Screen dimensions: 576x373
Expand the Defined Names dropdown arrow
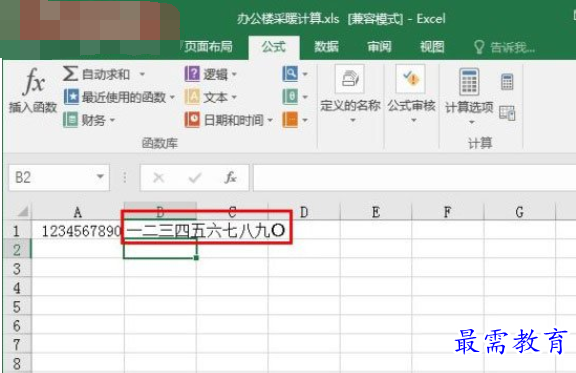(x=353, y=120)
